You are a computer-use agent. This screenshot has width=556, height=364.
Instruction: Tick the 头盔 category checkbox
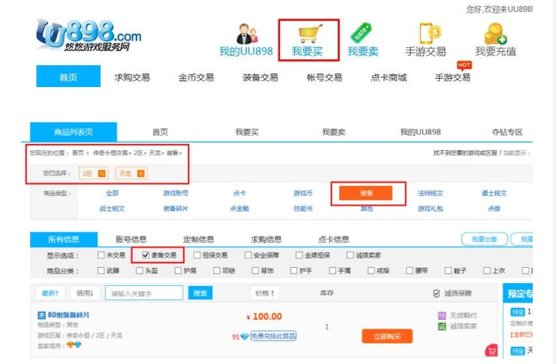(x=139, y=271)
